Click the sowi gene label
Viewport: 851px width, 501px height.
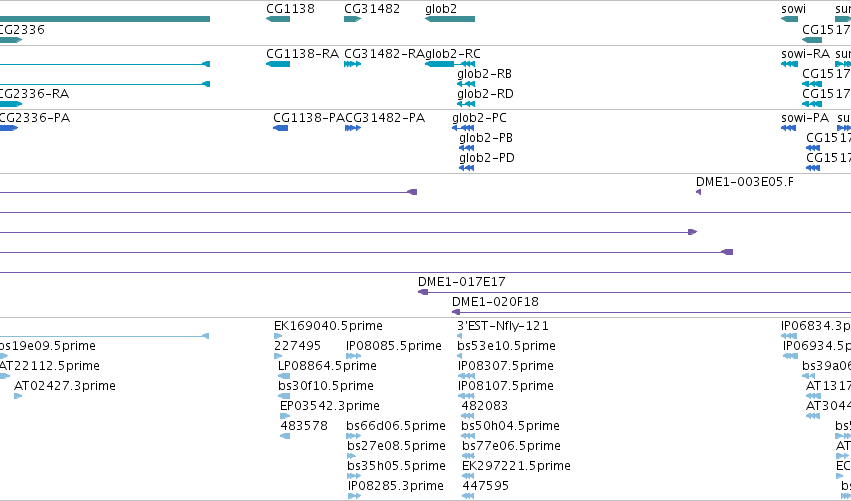coord(793,9)
